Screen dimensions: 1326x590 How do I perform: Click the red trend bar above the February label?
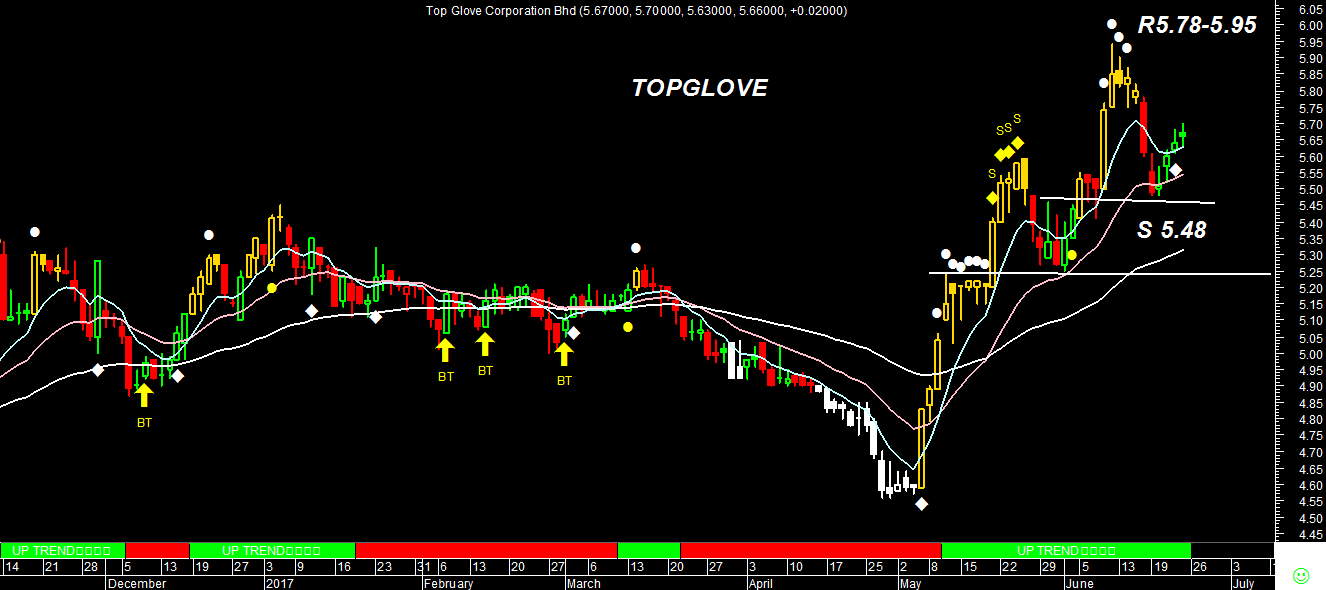(486, 550)
